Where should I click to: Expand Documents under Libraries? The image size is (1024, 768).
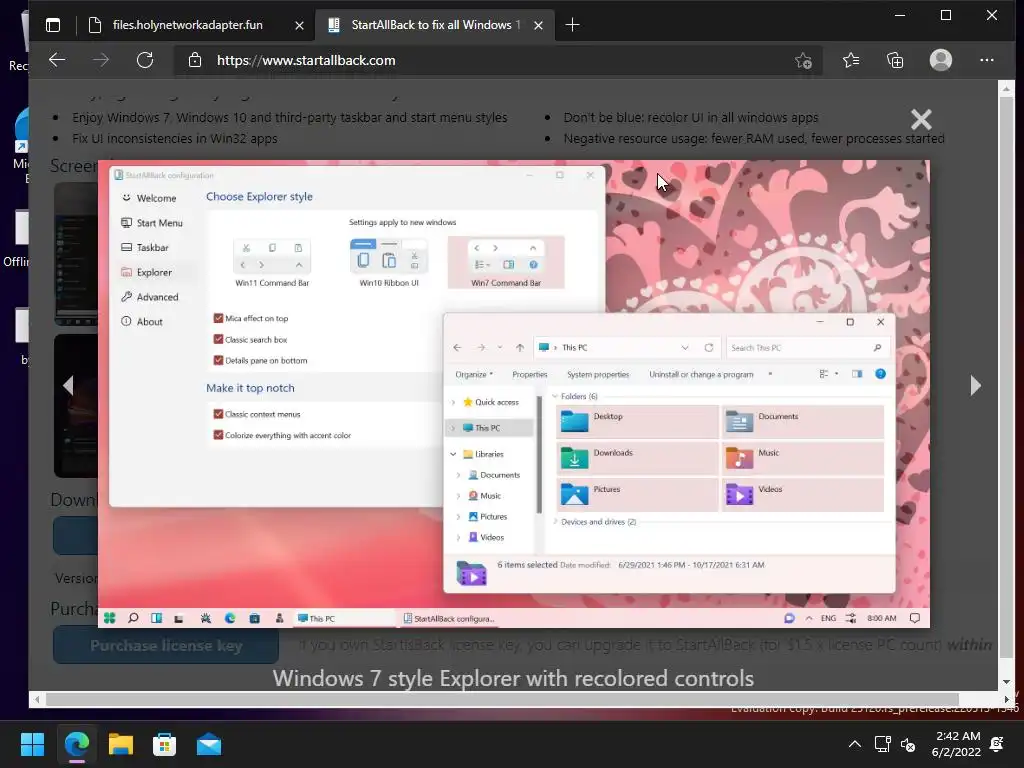458,475
